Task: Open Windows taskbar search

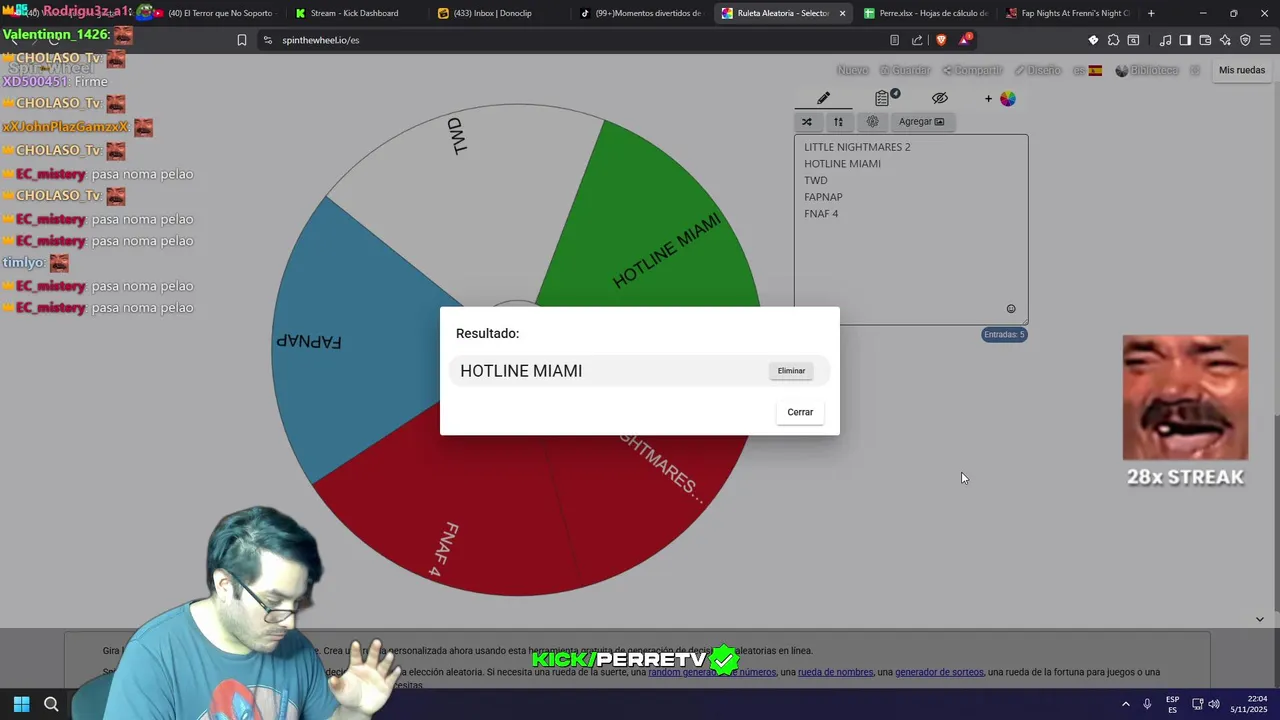Action: tap(52, 704)
